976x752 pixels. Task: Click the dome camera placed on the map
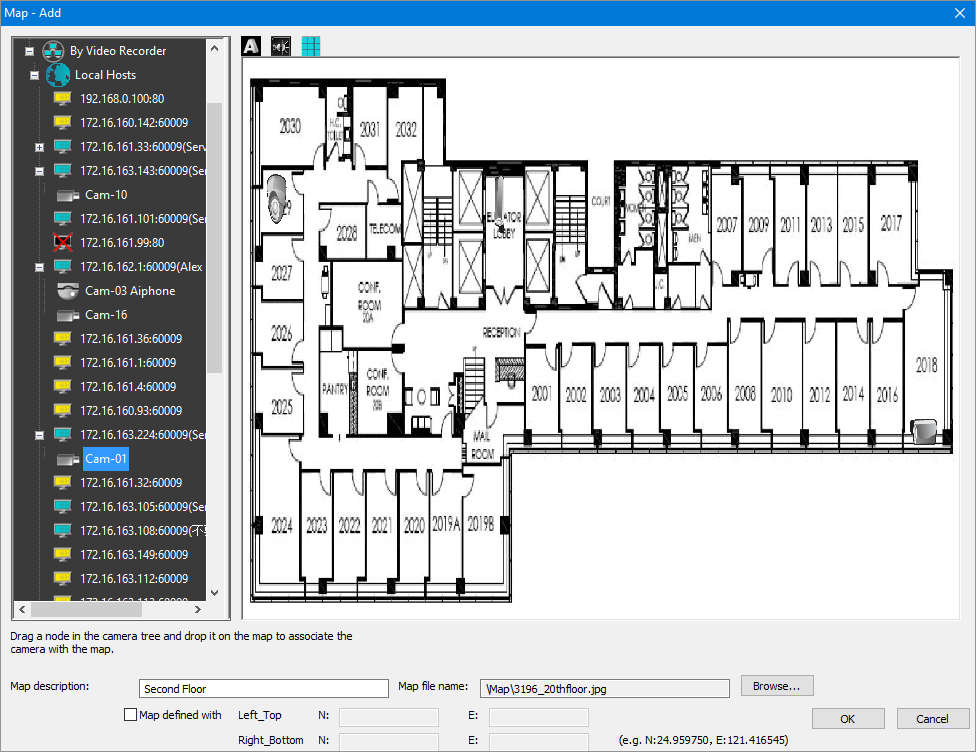(x=277, y=195)
